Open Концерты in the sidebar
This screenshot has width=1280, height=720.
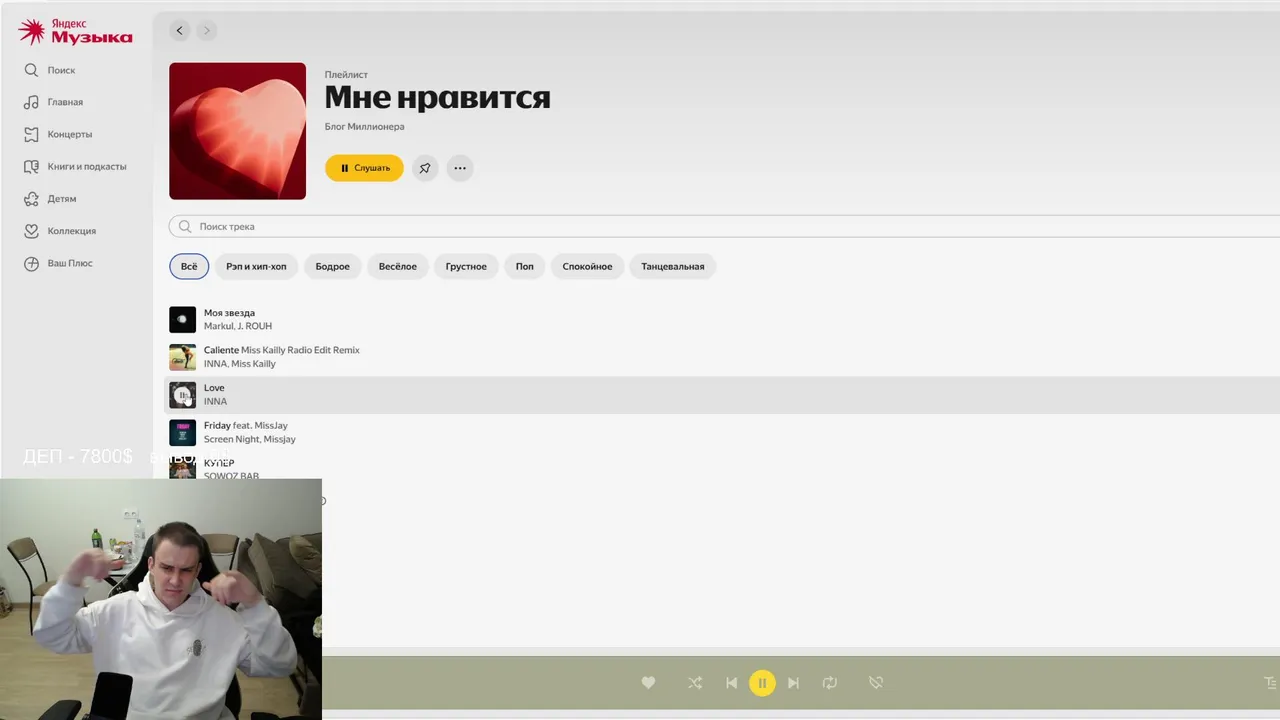[70, 134]
